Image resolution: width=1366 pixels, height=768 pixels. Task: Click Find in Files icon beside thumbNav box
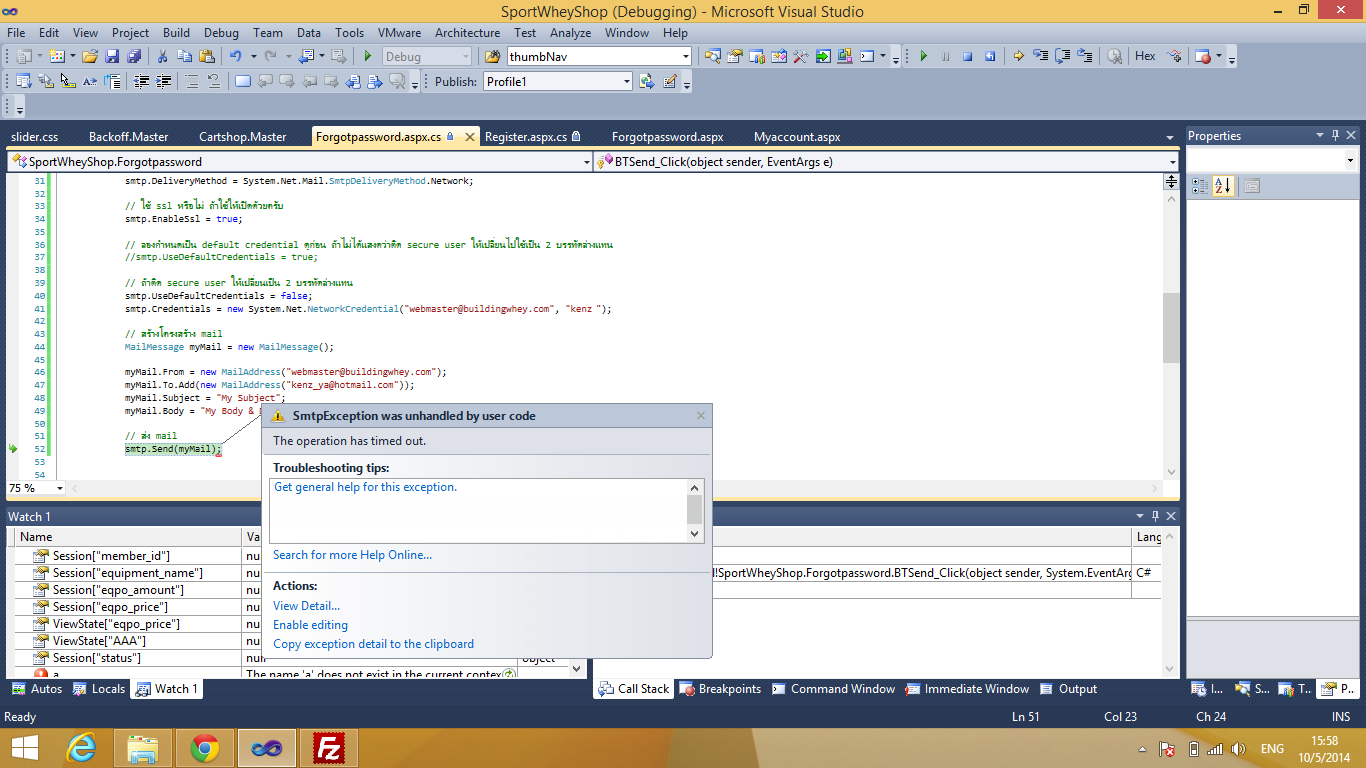[x=492, y=56]
